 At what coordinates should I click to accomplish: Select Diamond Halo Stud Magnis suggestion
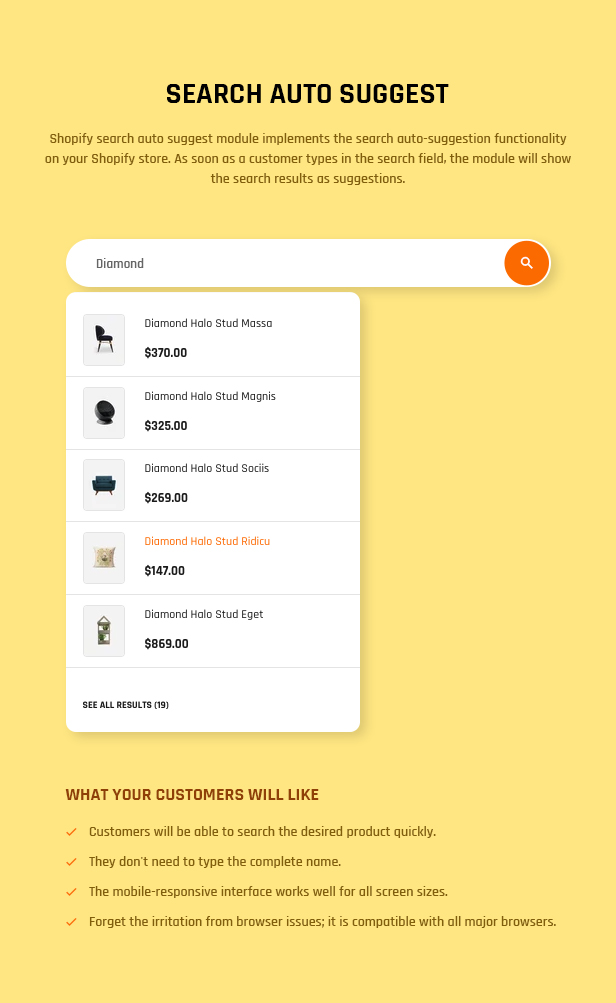210,396
